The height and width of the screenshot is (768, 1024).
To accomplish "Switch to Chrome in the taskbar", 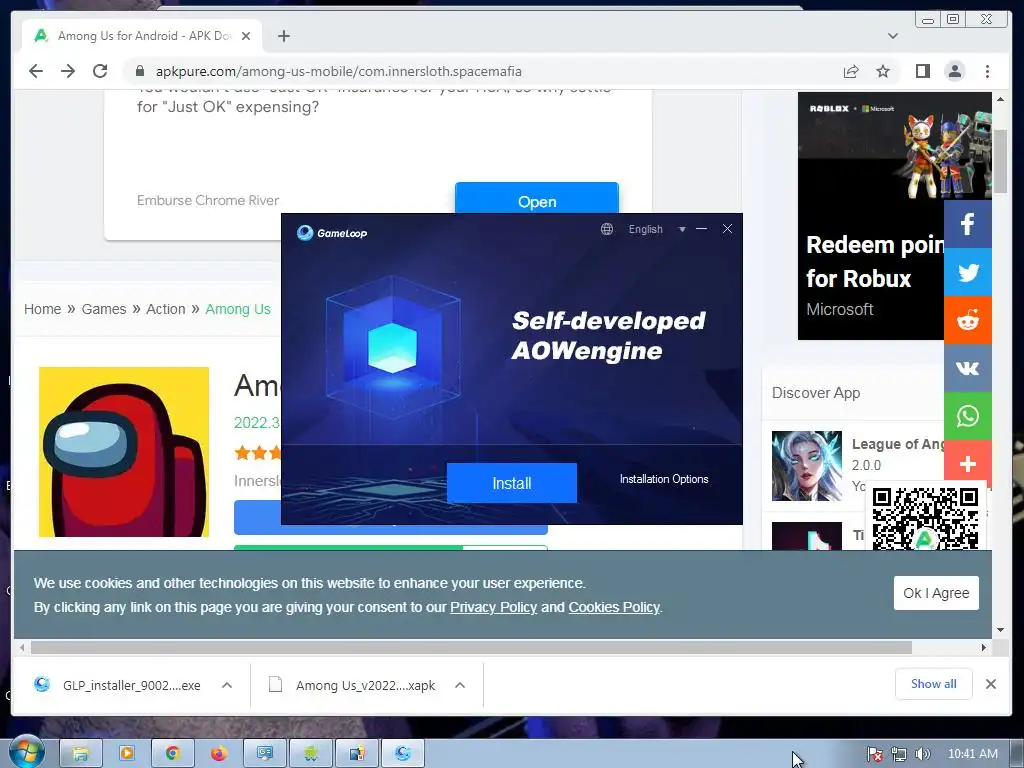I will (172, 754).
